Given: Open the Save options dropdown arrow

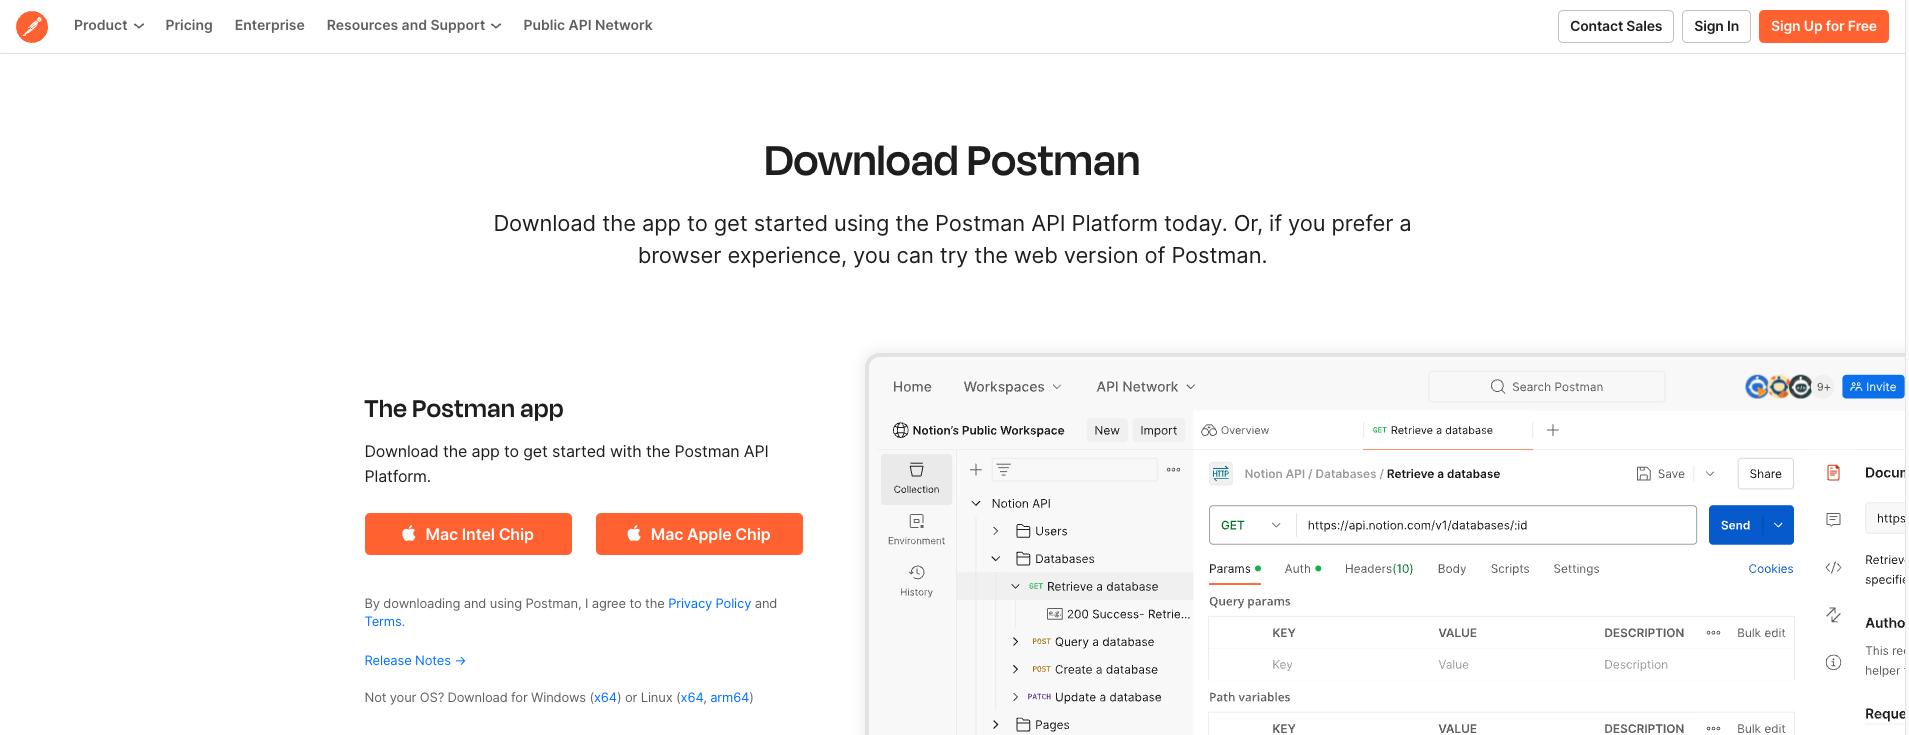Looking at the screenshot, I should click(1710, 474).
